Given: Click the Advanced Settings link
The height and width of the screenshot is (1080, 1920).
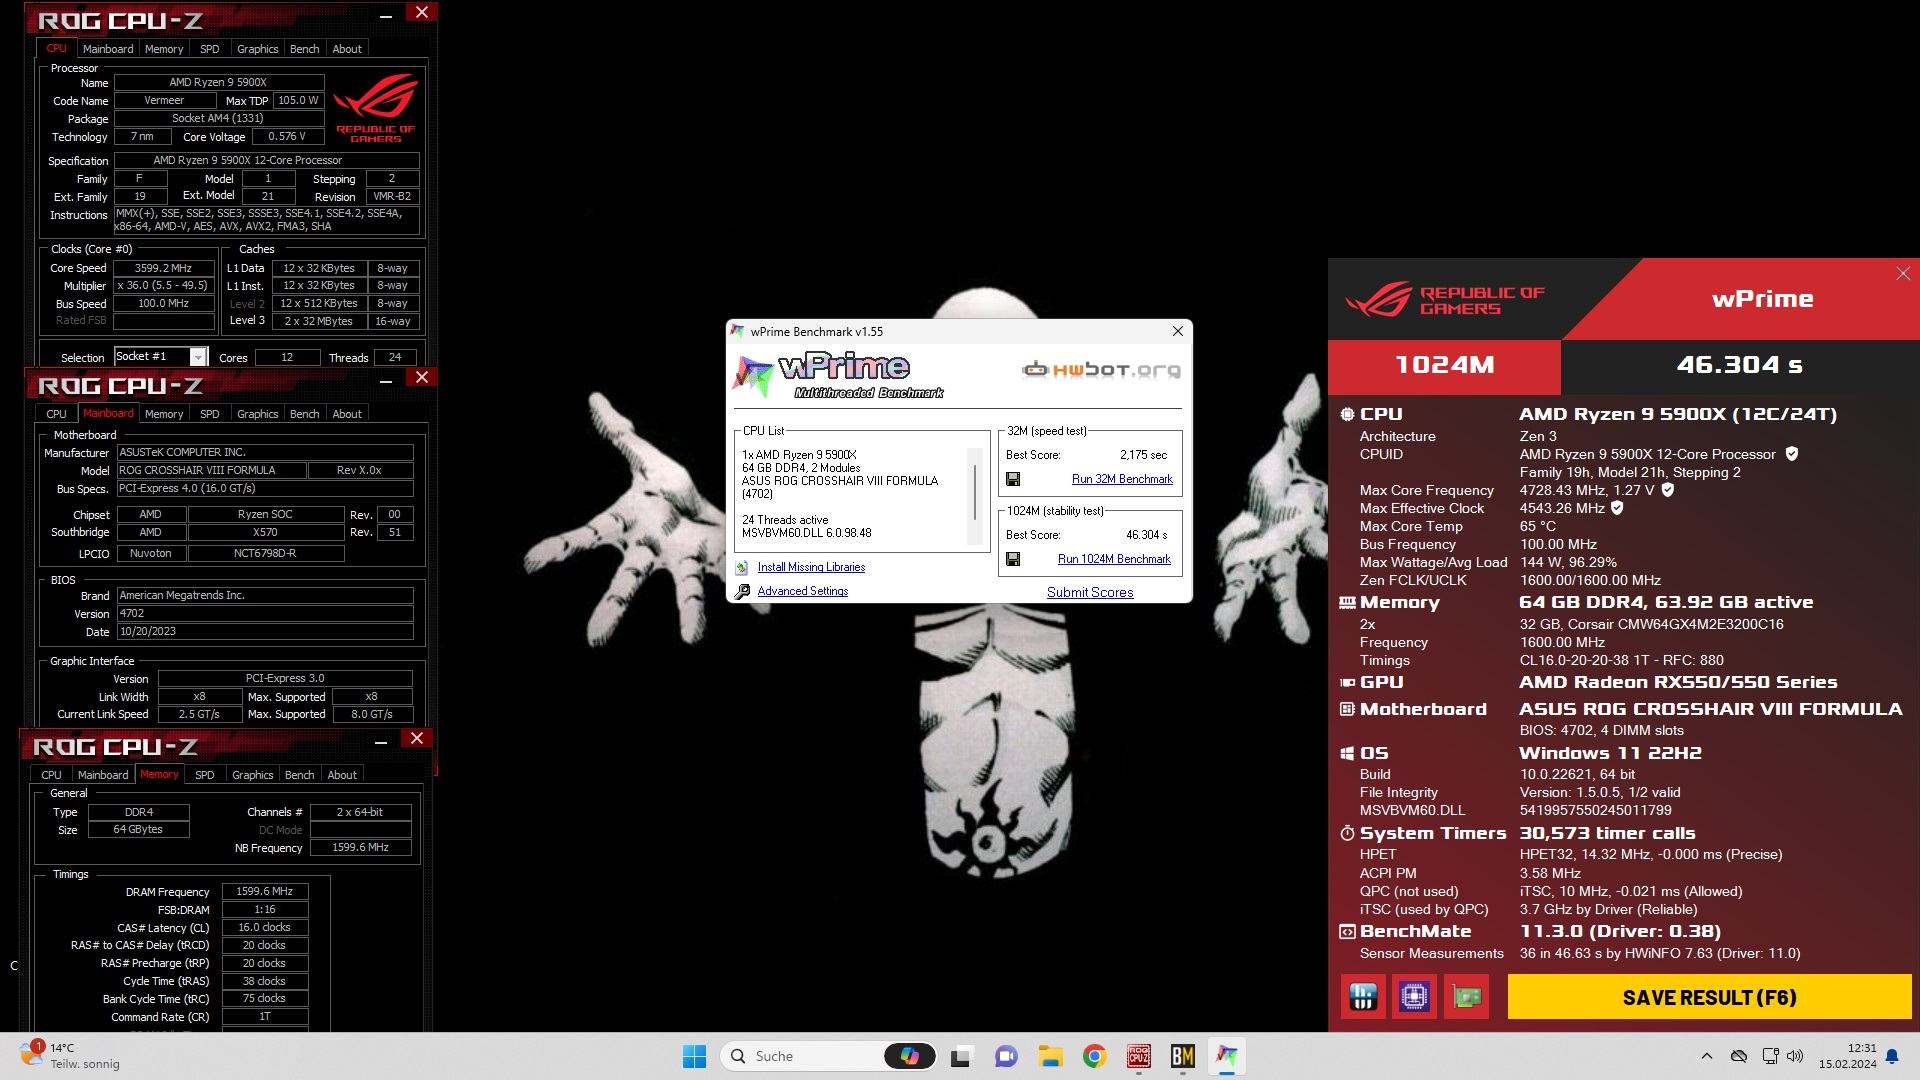Looking at the screenshot, I should [802, 591].
